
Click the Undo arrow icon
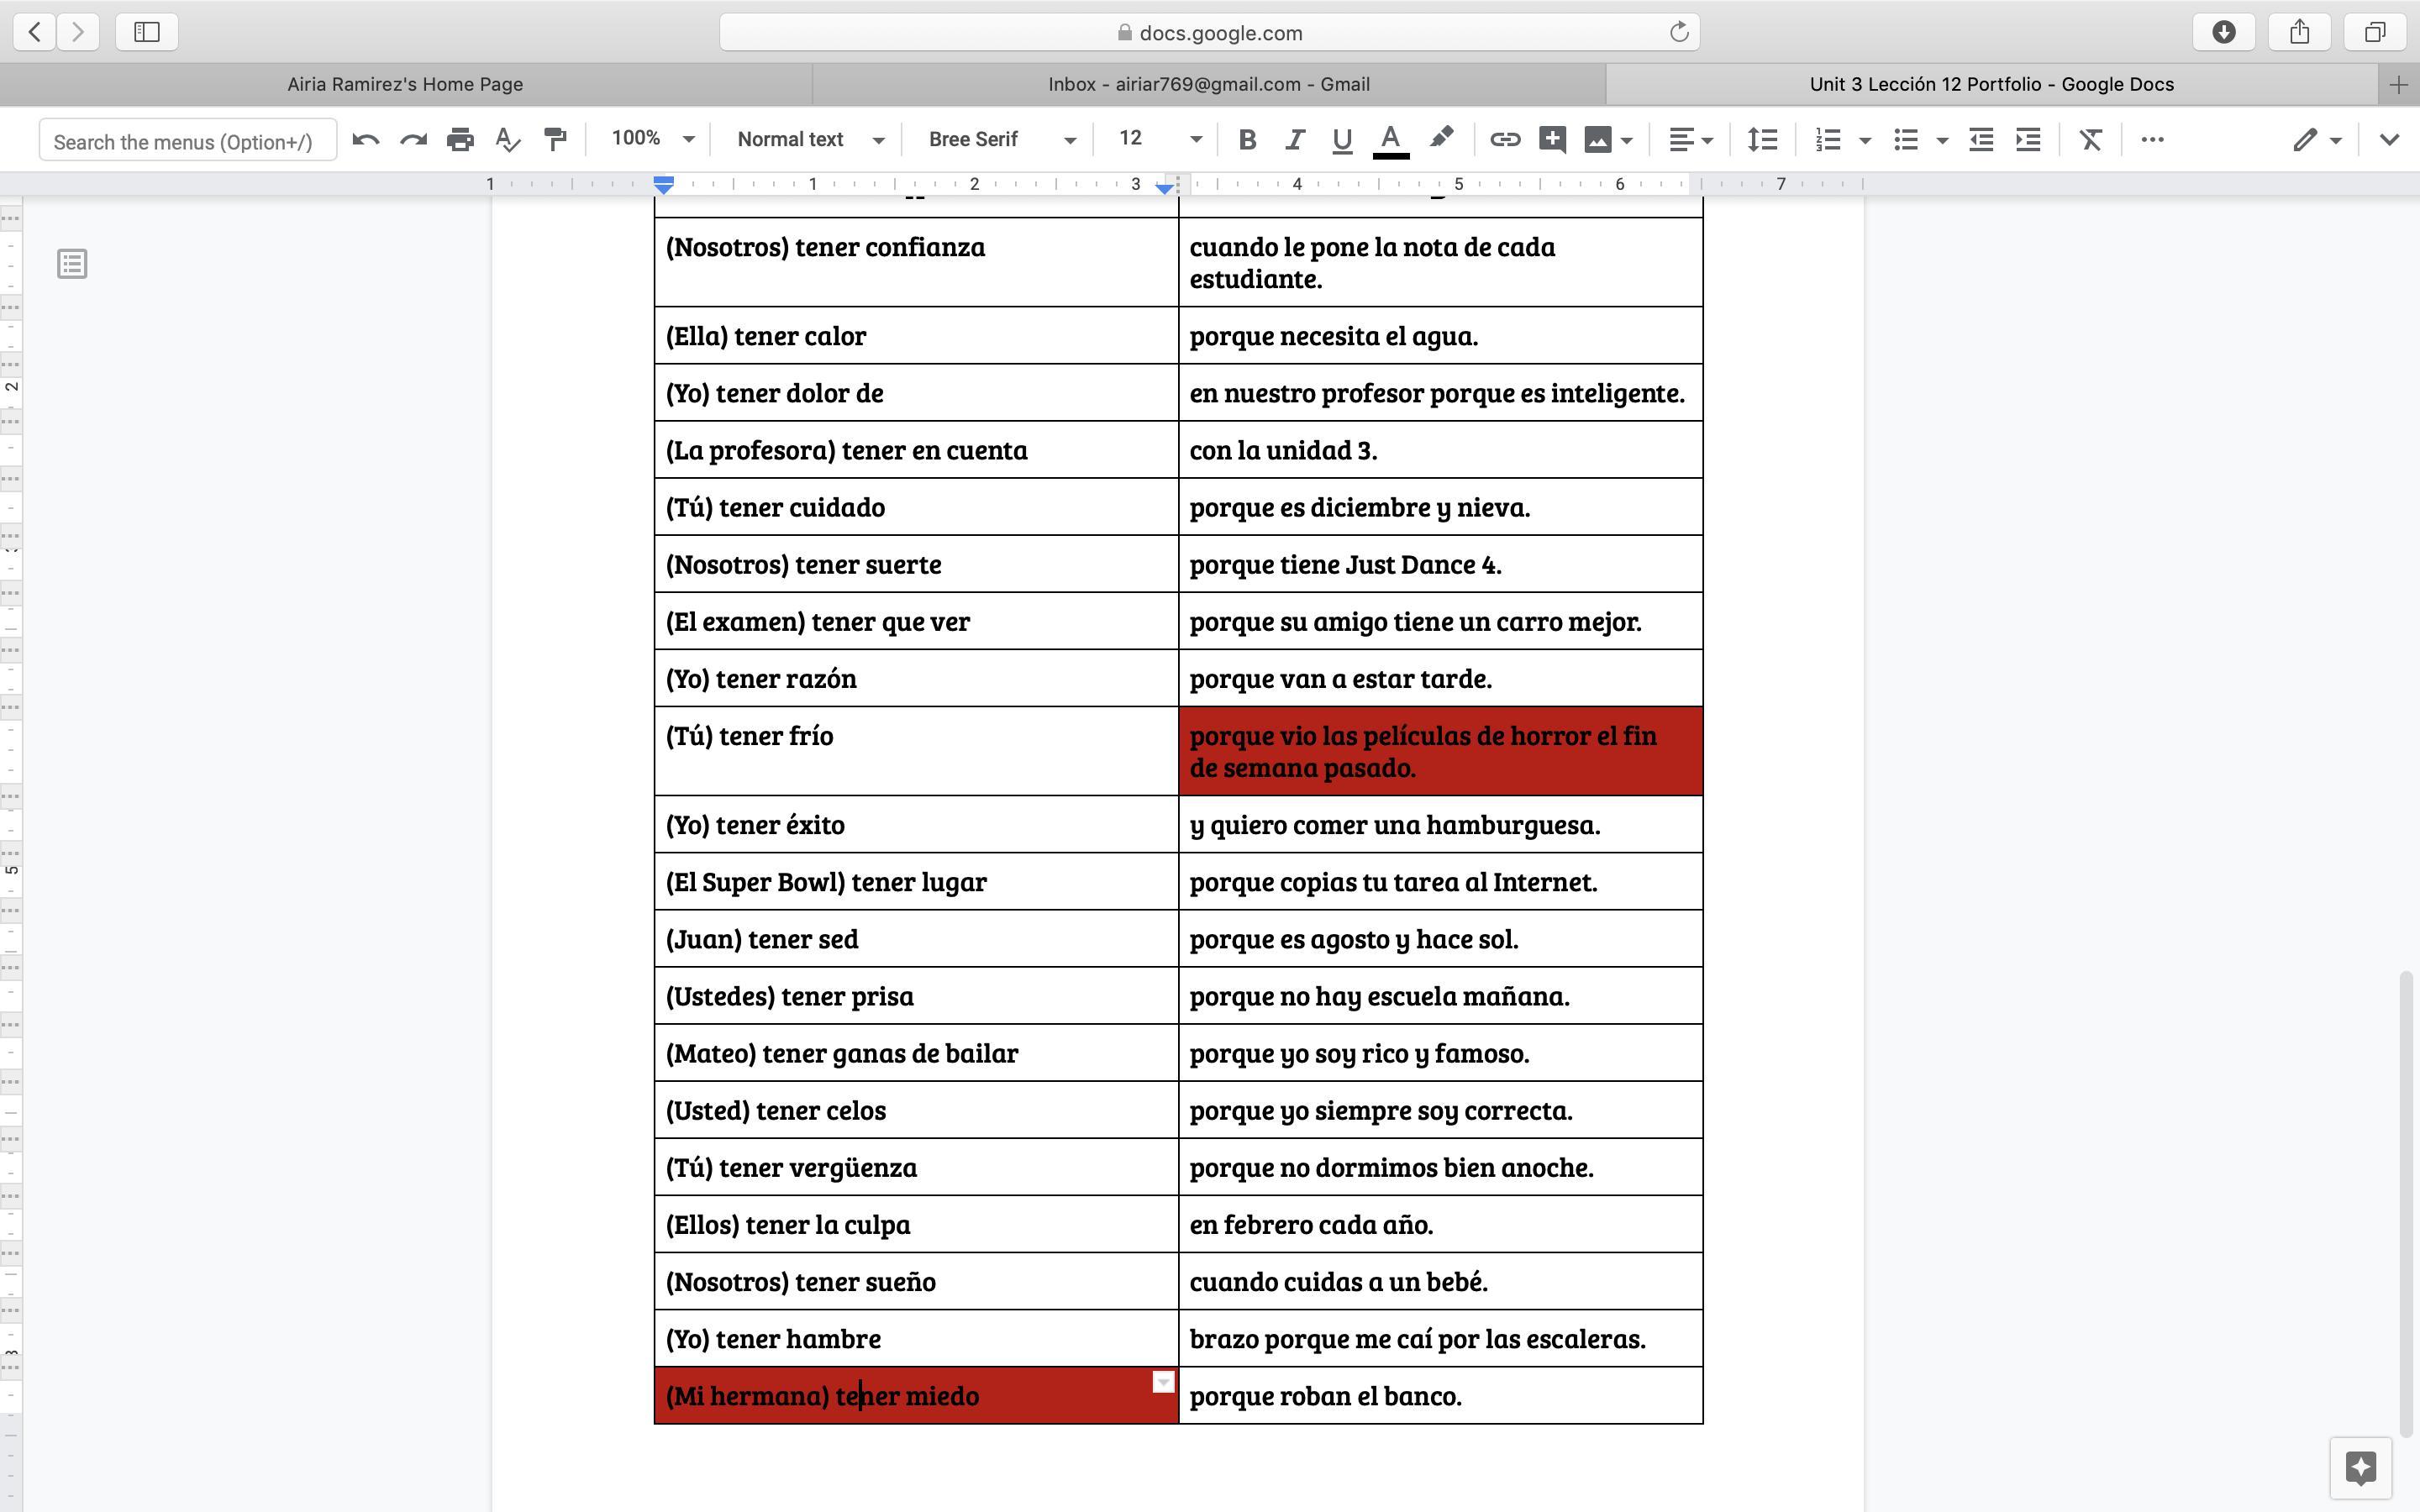(366, 140)
